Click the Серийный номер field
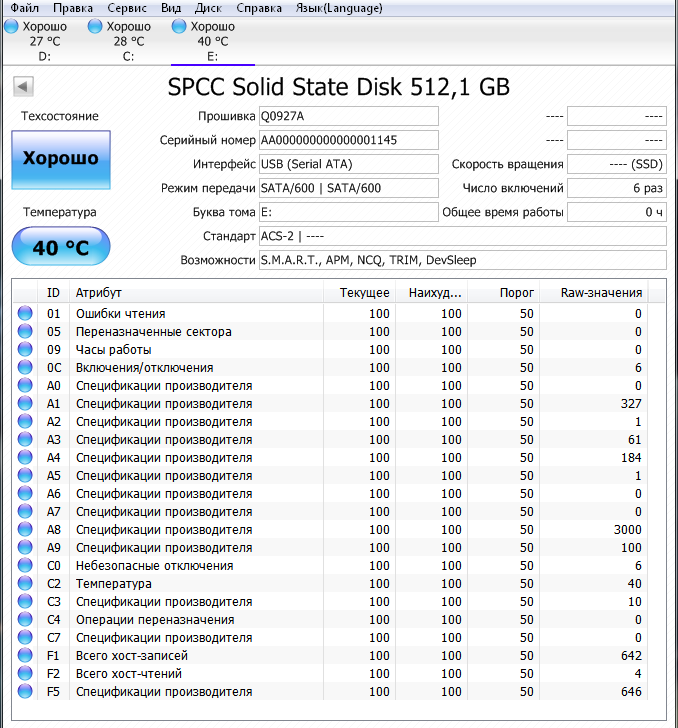Screen dimensions: 678x728 (348, 140)
